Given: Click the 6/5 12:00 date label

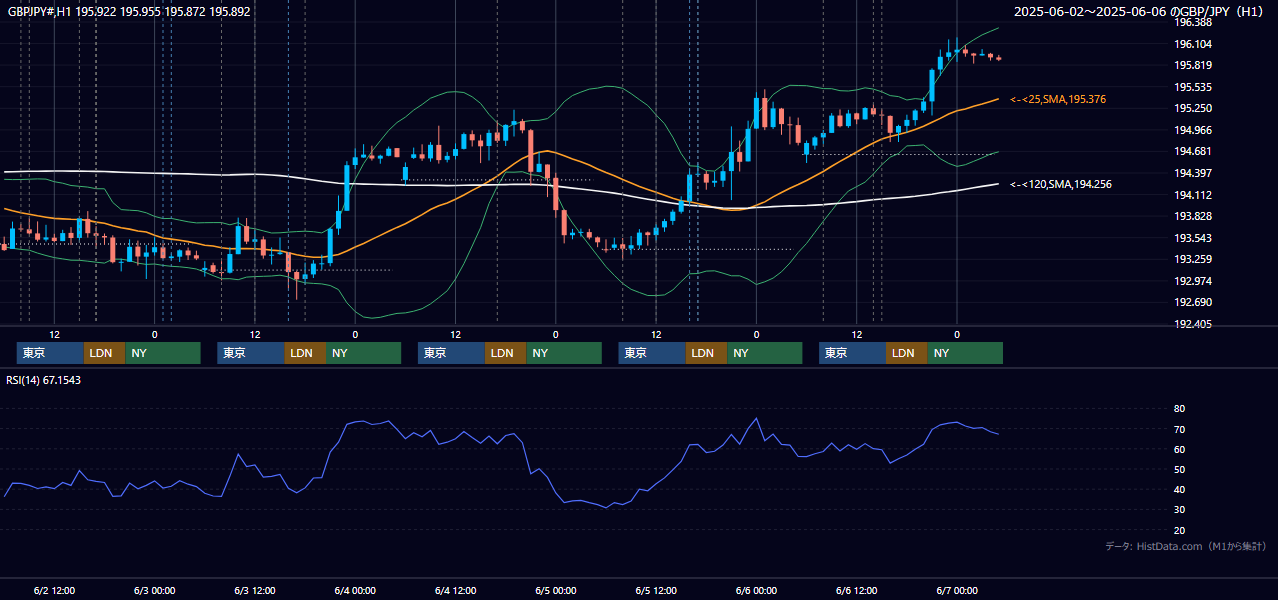Looking at the screenshot, I should (656, 591).
